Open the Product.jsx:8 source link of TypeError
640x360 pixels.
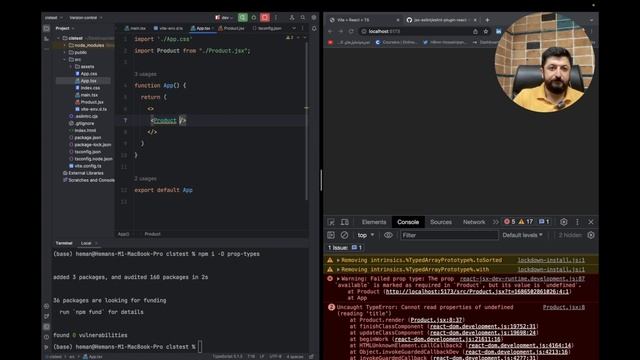pos(564,307)
